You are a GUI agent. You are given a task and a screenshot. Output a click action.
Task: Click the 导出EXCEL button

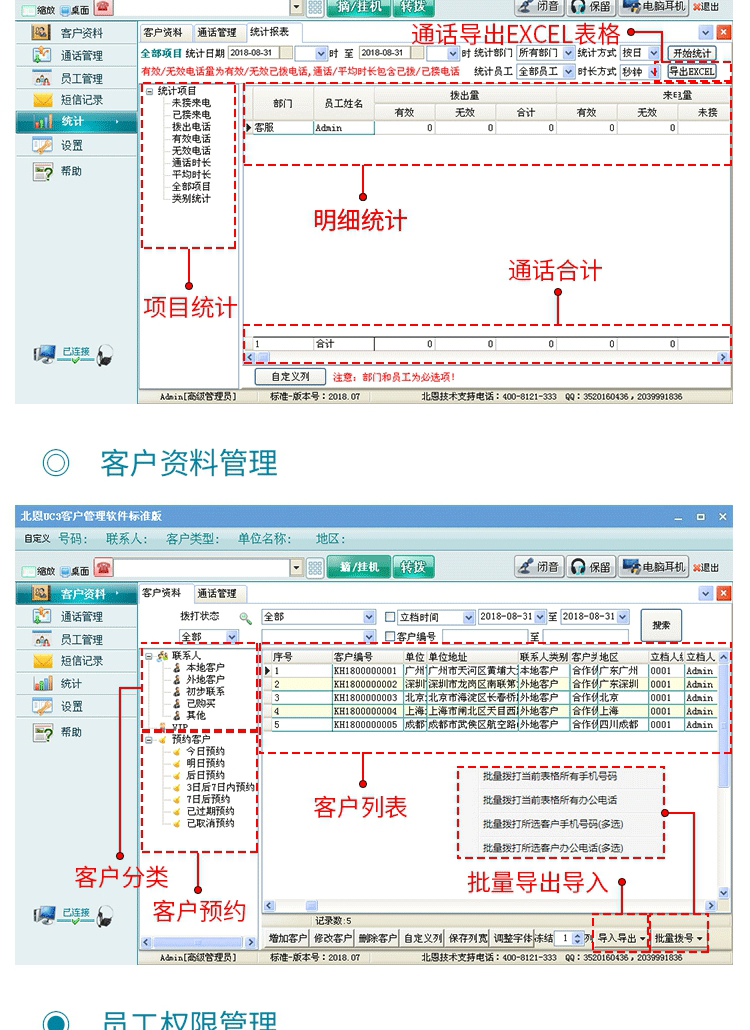(x=692, y=72)
